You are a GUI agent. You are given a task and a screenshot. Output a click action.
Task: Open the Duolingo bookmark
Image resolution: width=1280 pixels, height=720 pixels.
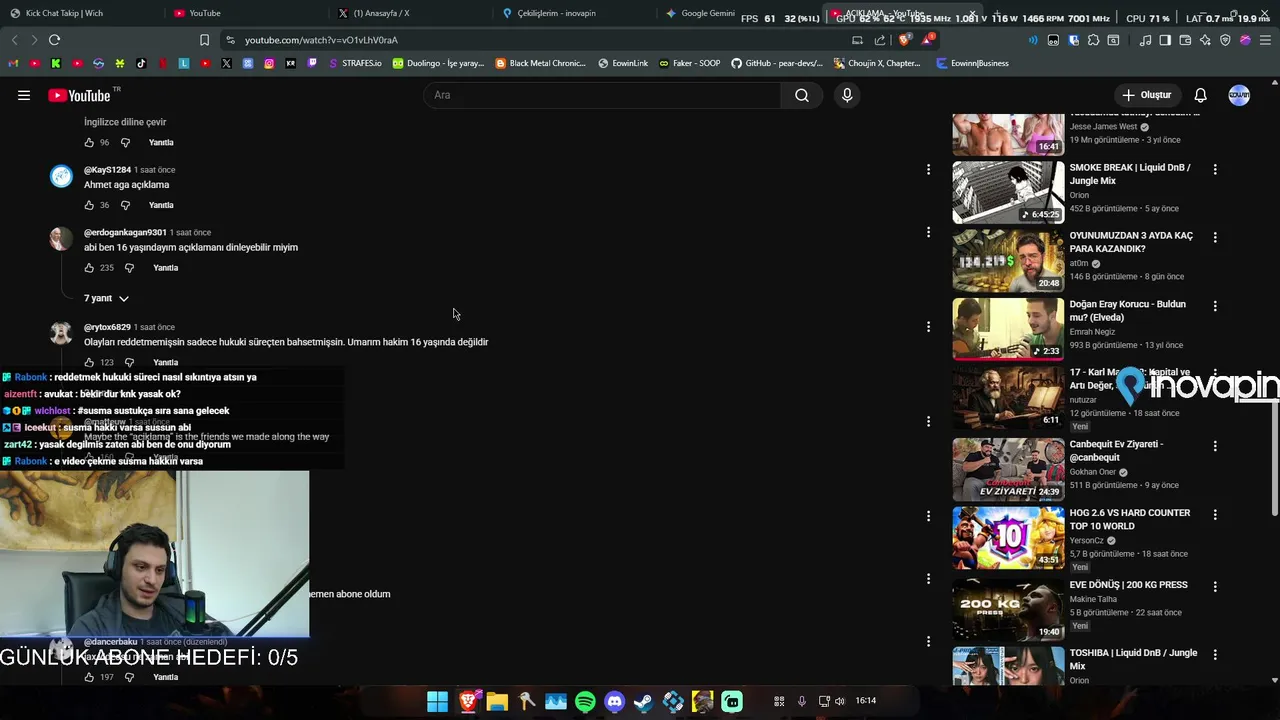(x=438, y=63)
